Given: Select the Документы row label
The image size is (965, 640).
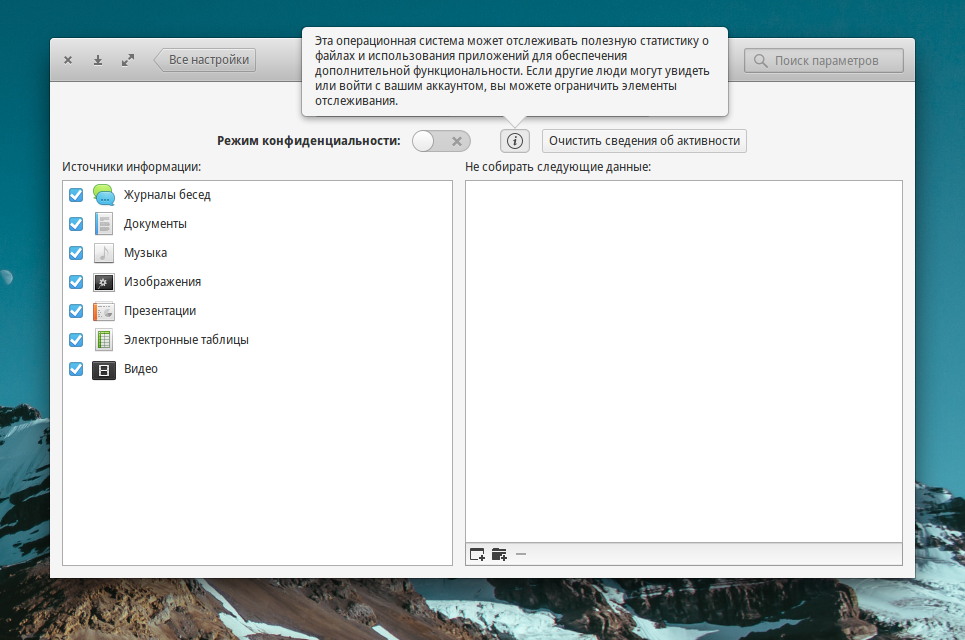Looking at the screenshot, I should 155,224.
